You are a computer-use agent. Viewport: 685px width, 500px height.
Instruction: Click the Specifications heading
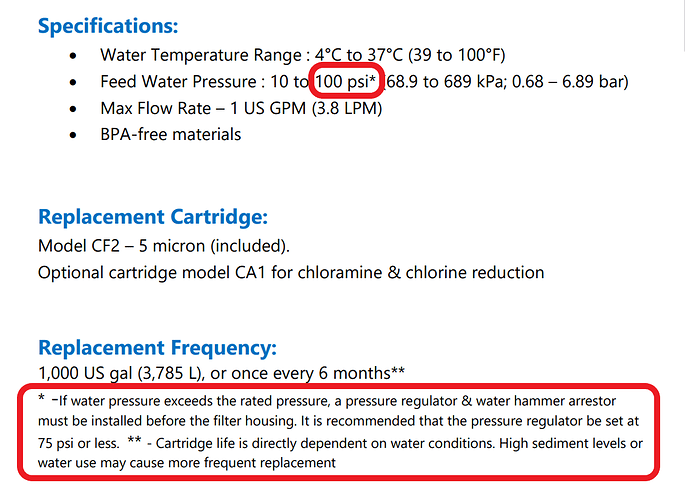click(108, 26)
